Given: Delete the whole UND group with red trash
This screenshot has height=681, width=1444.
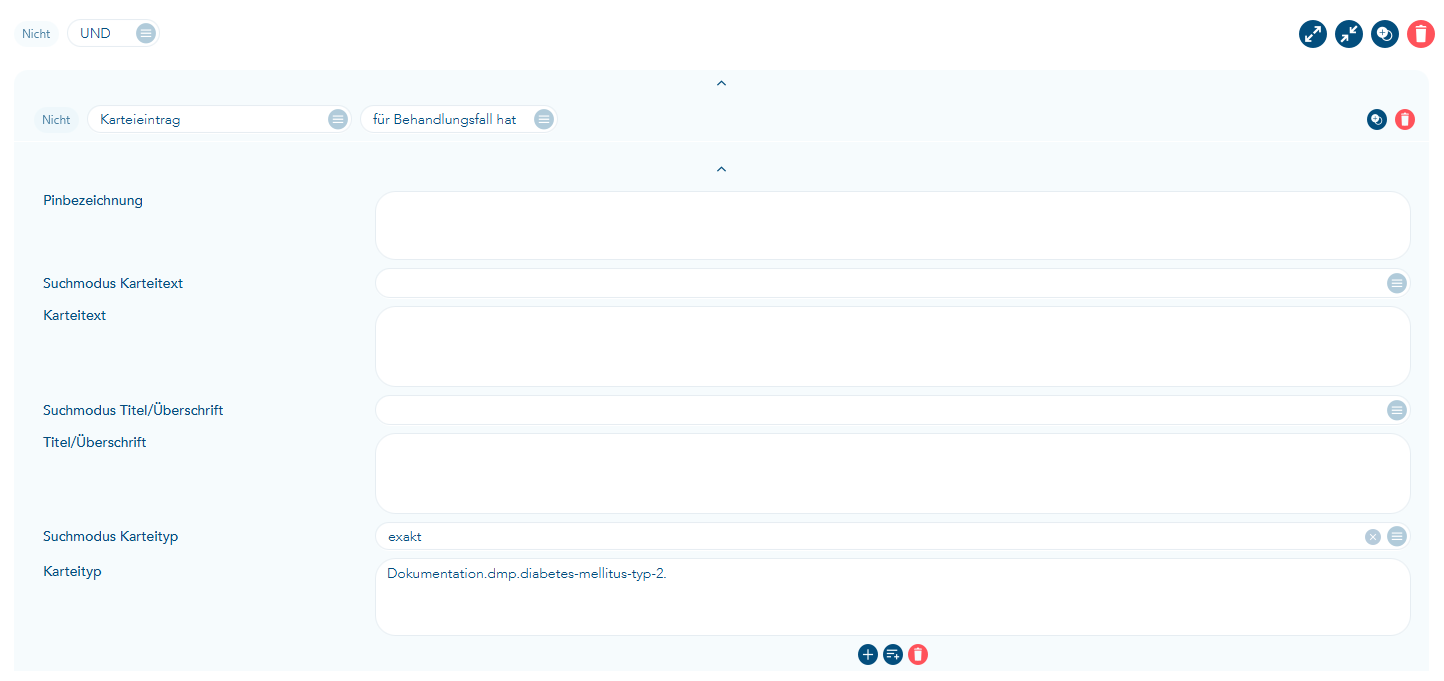Looking at the screenshot, I should tap(1421, 34).
